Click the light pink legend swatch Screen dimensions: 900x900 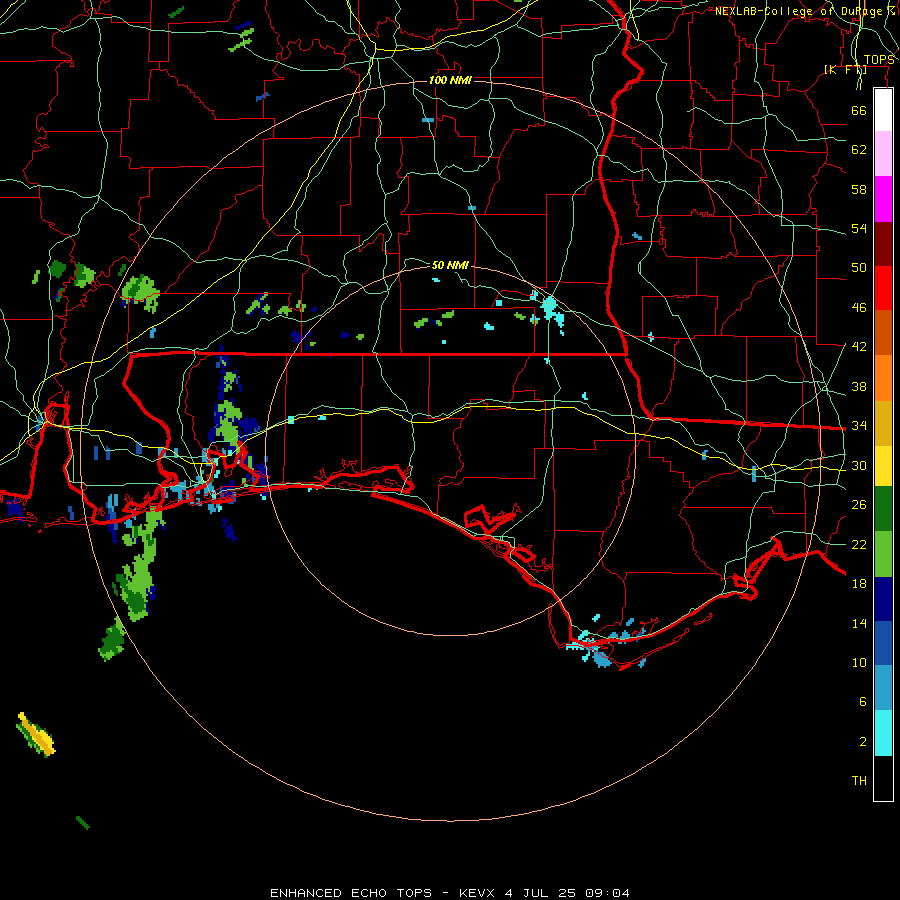click(883, 153)
